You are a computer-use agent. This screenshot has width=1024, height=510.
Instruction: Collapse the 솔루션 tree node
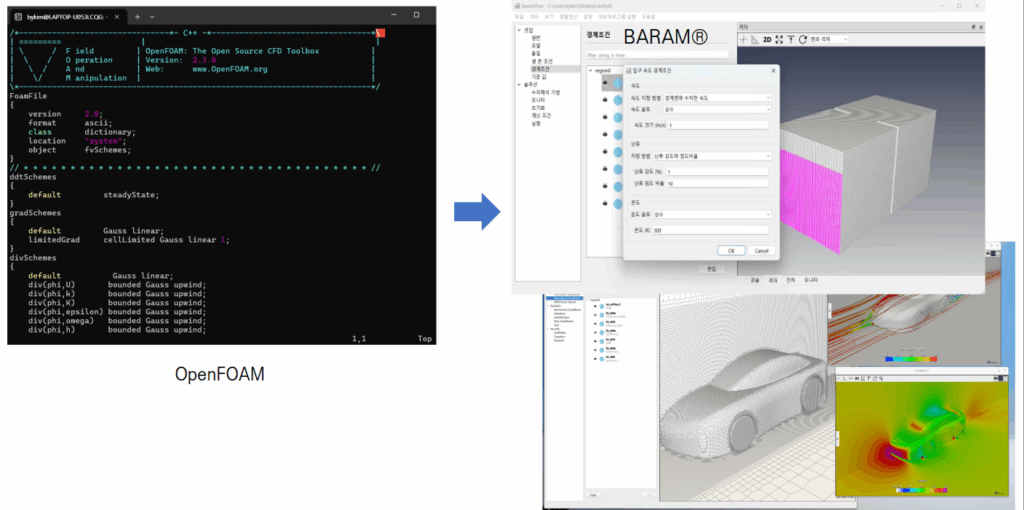coord(520,84)
